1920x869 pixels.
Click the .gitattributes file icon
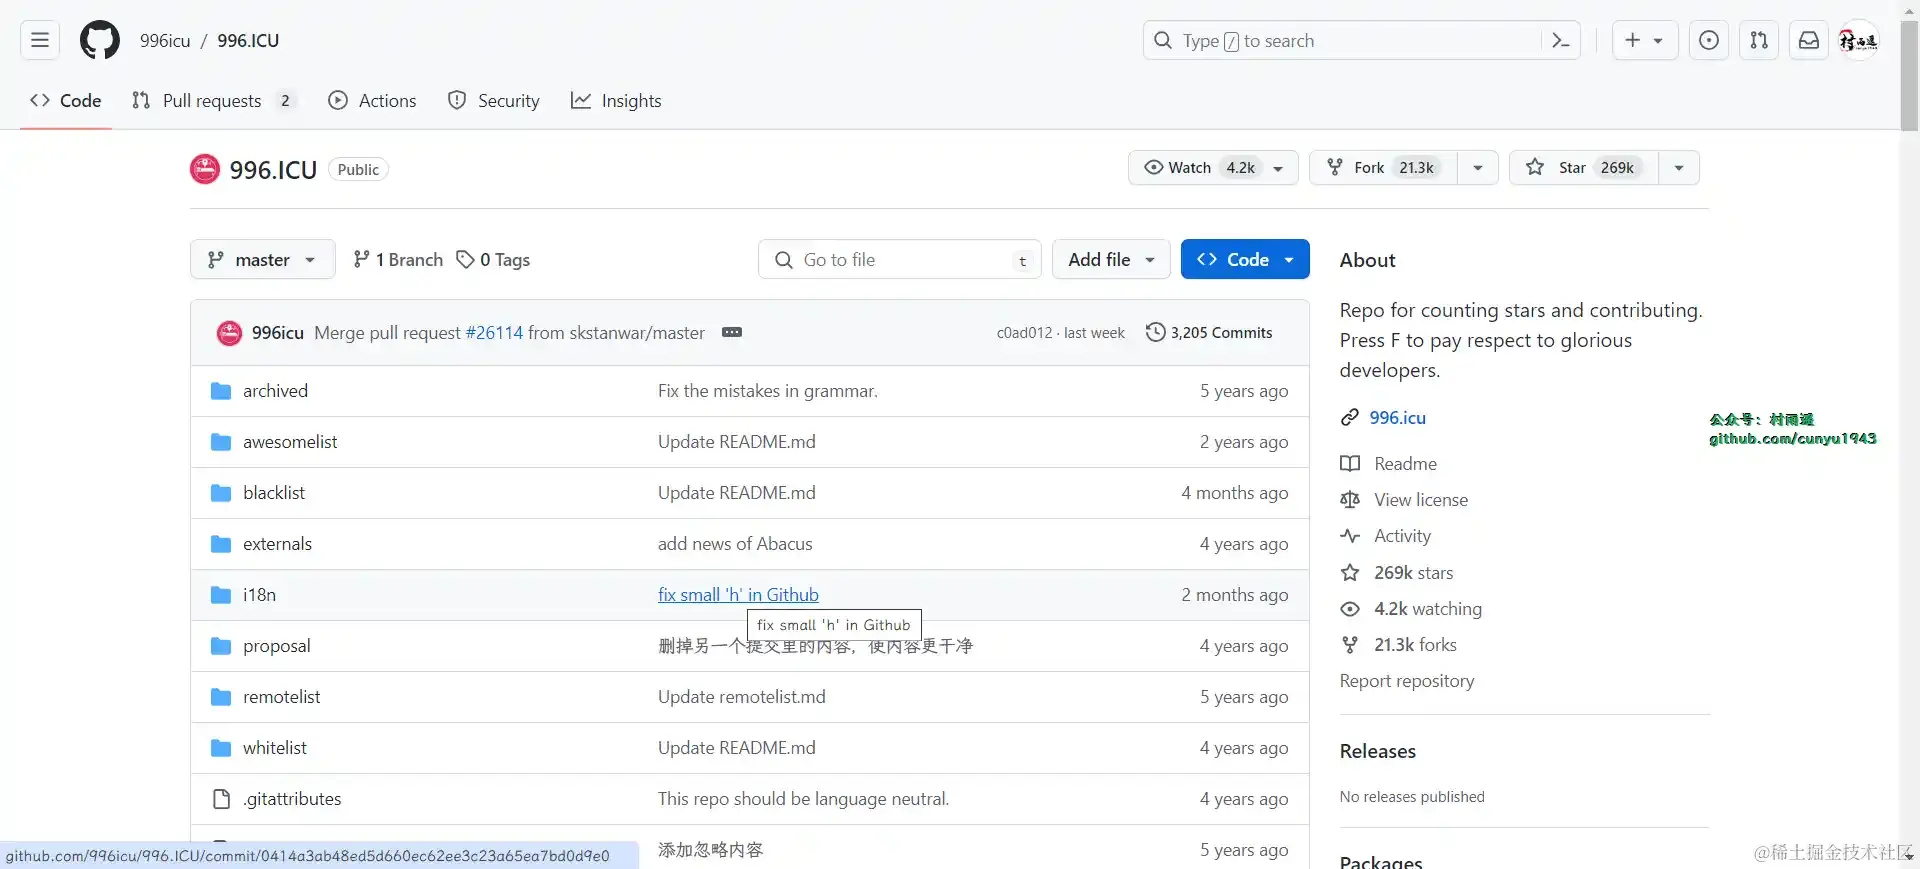click(x=221, y=799)
